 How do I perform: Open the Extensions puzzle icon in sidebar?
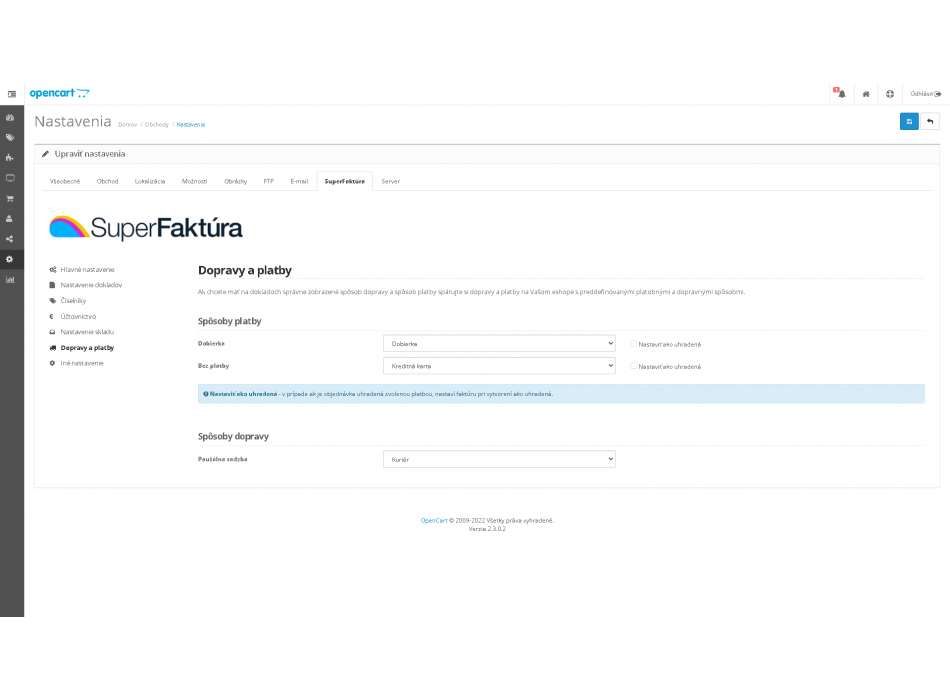coord(10,158)
